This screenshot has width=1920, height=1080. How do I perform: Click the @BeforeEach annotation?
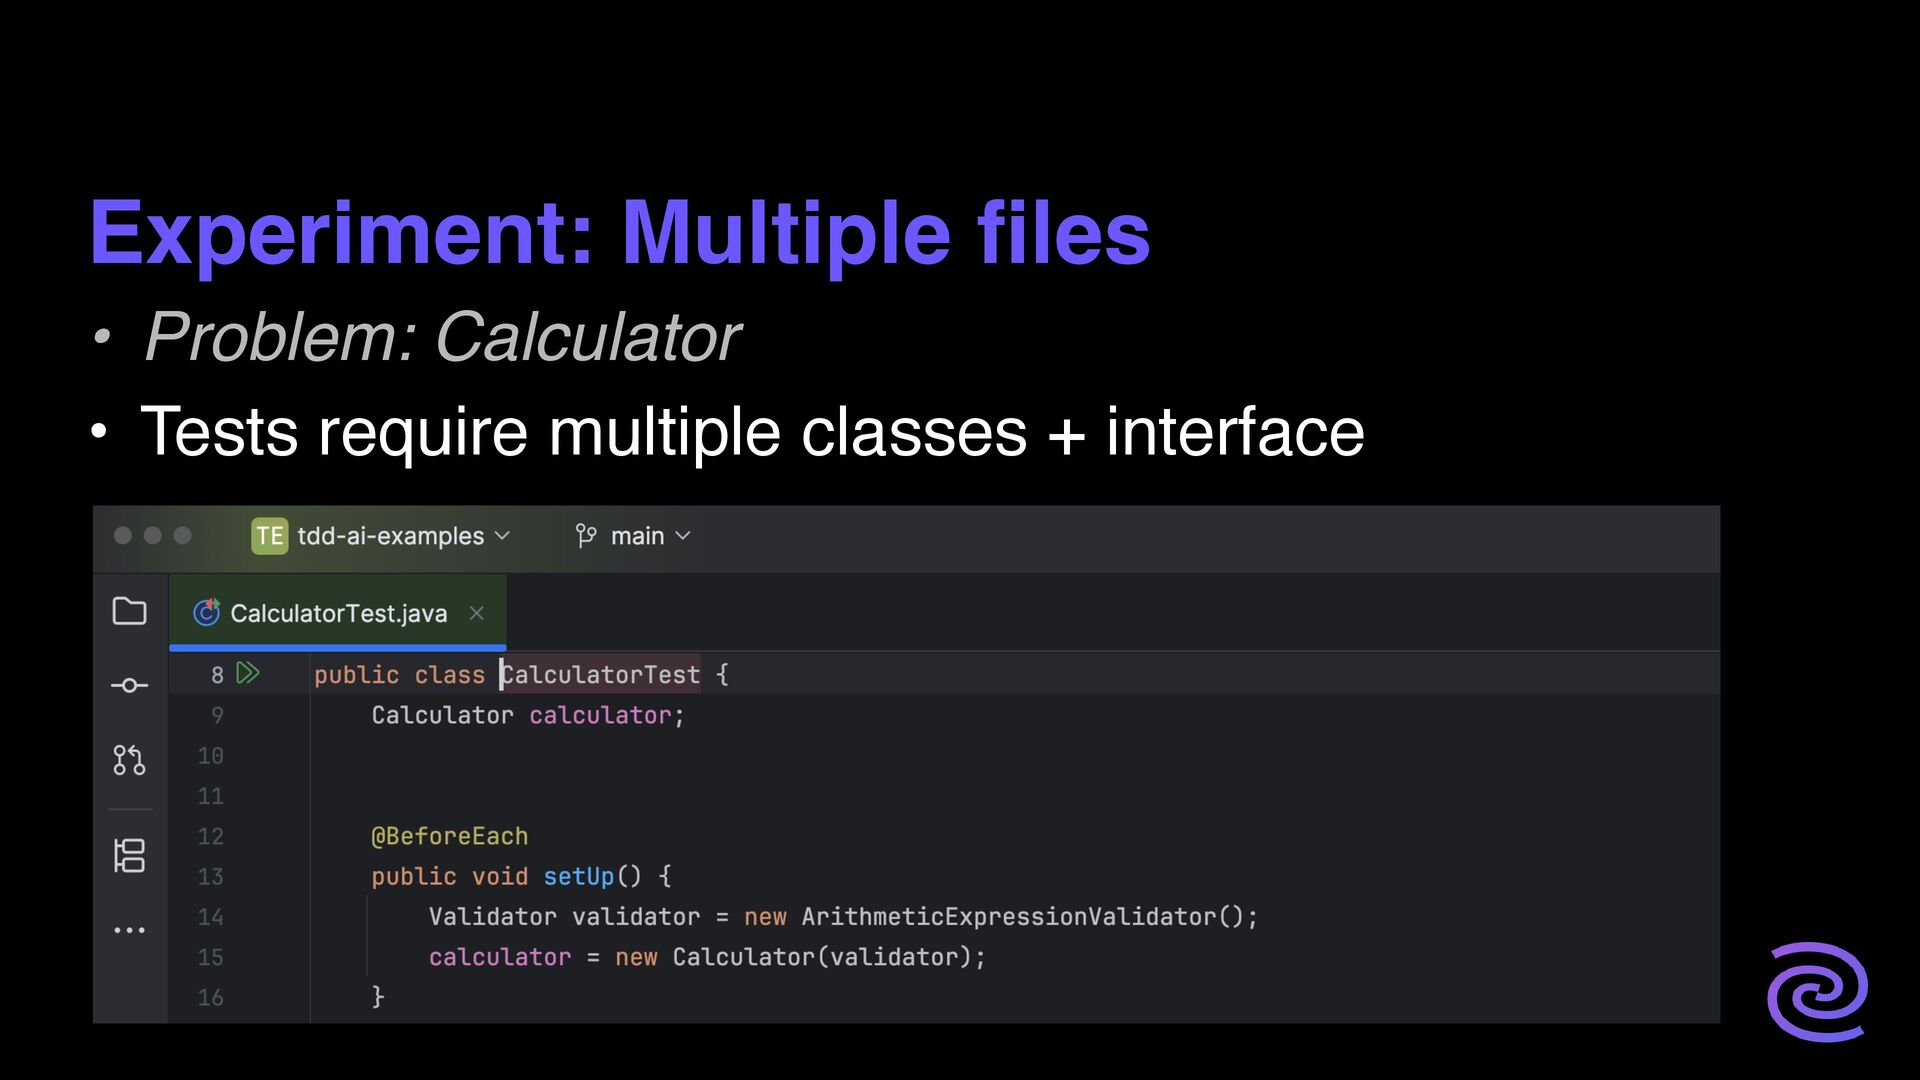(449, 836)
